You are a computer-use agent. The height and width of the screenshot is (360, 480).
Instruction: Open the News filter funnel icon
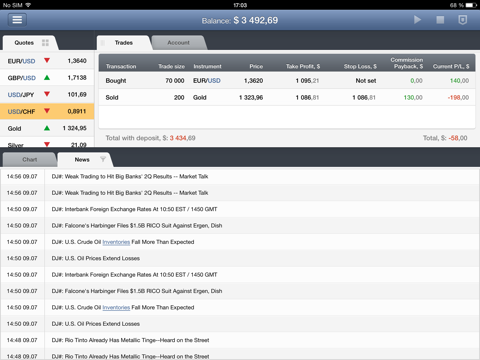[103, 159]
